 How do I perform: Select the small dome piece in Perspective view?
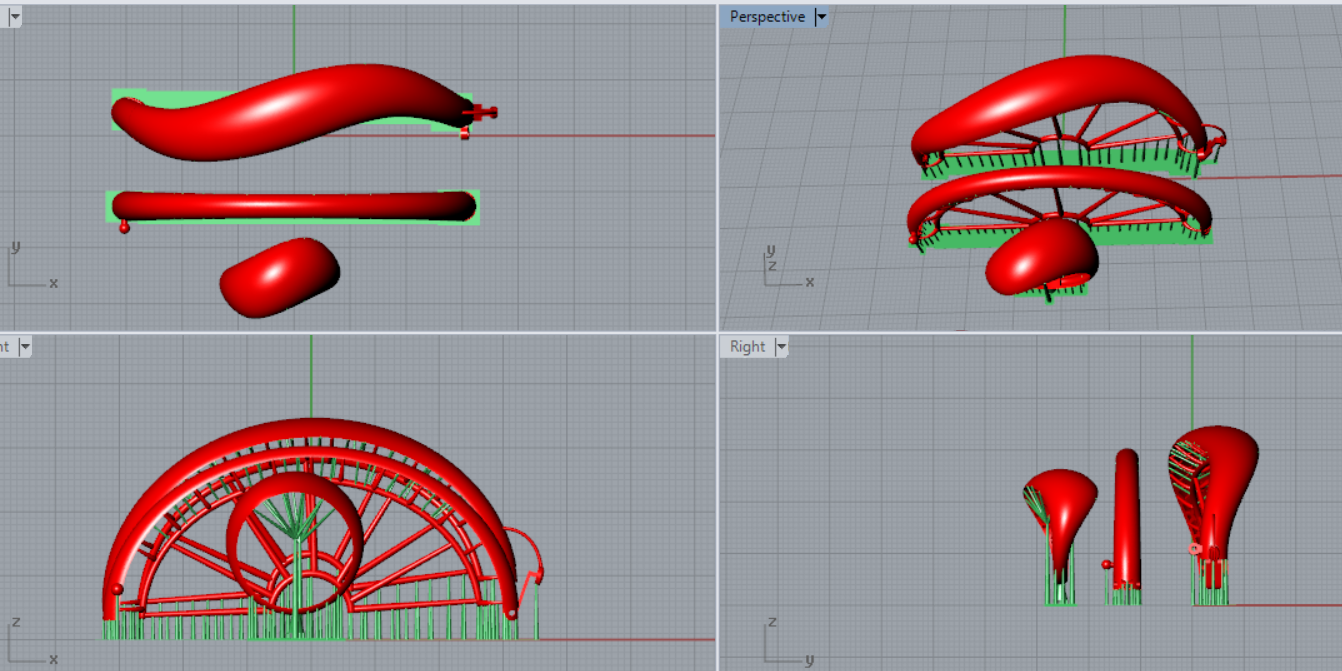(1040, 255)
